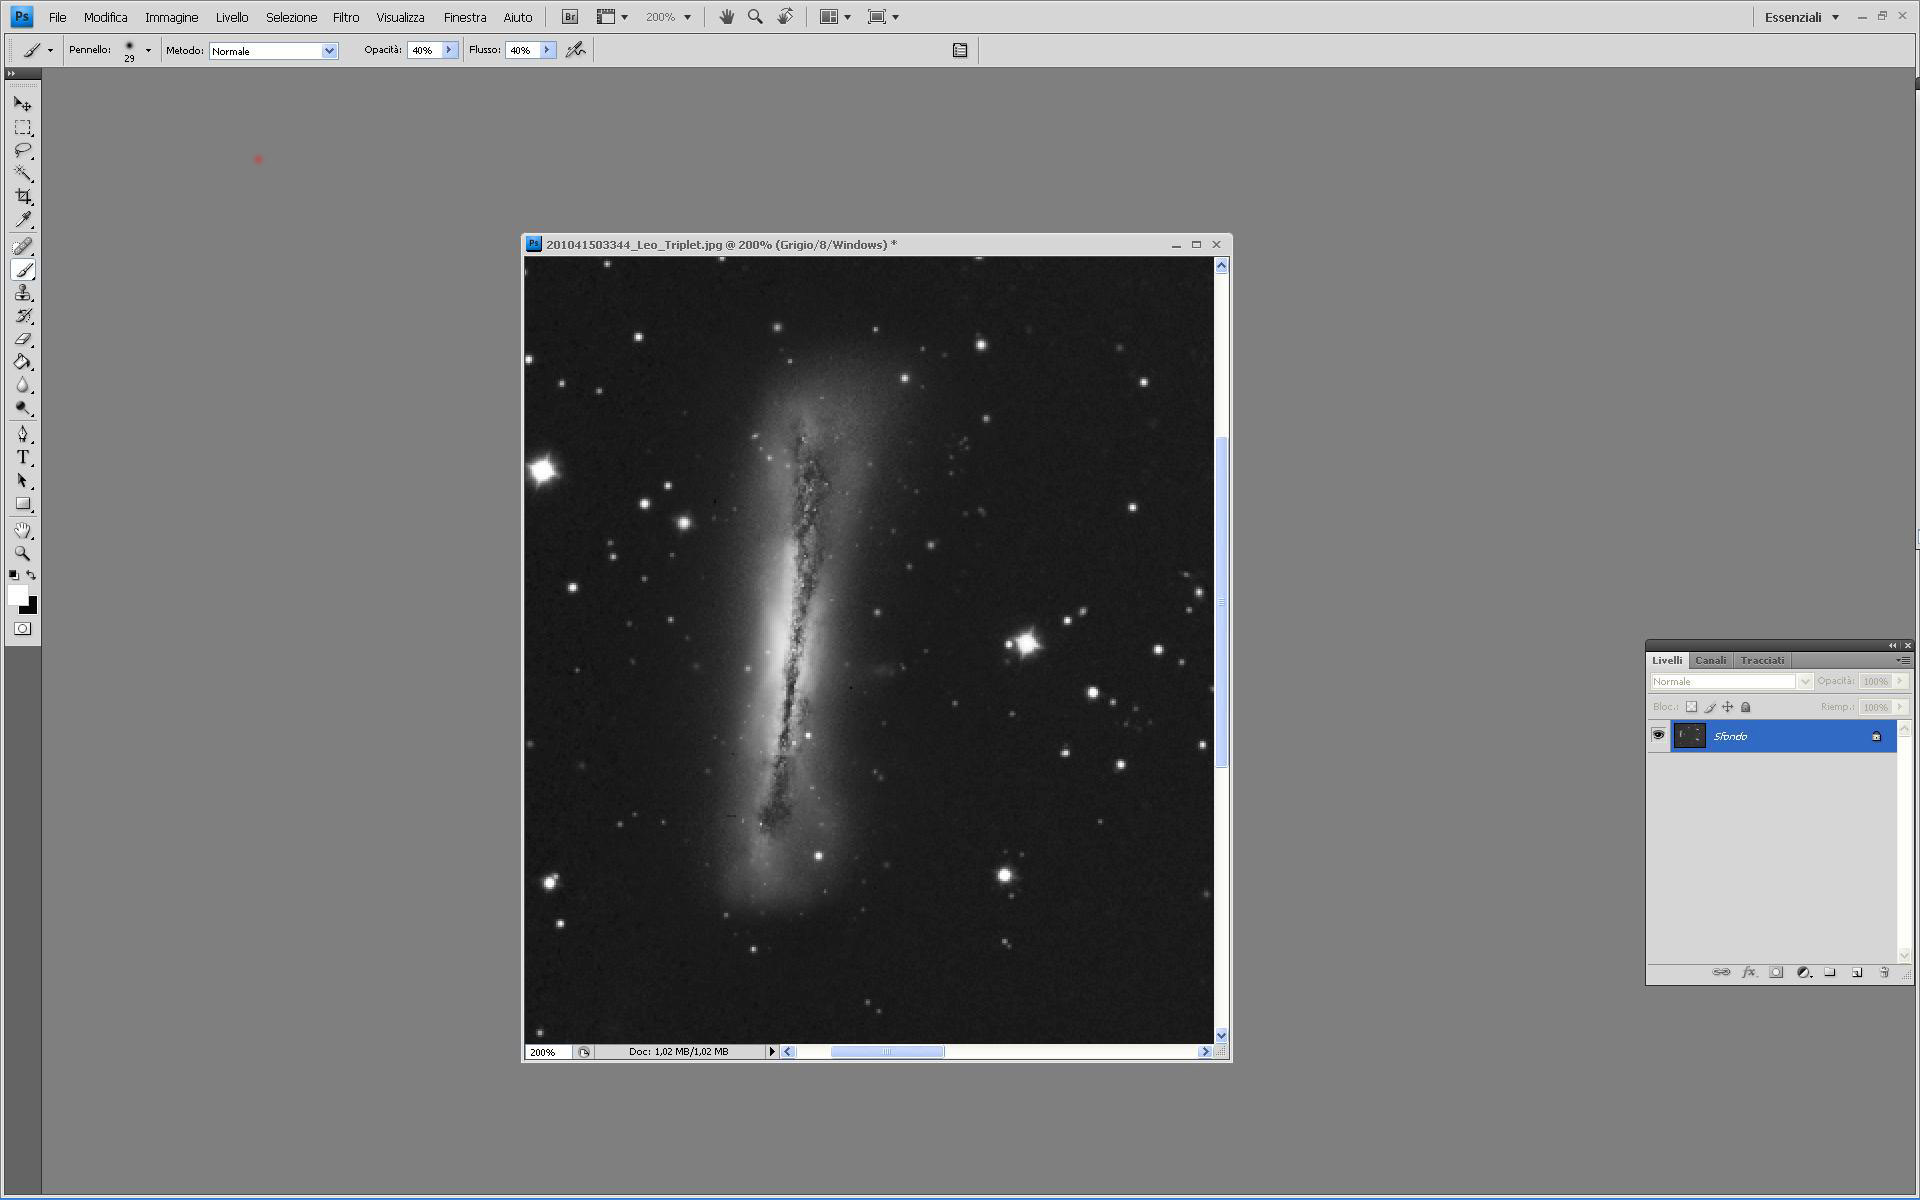Select the Clone Stamp tool
The width and height of the screenshot is (1920, 1200).
(x=23, y=293)
